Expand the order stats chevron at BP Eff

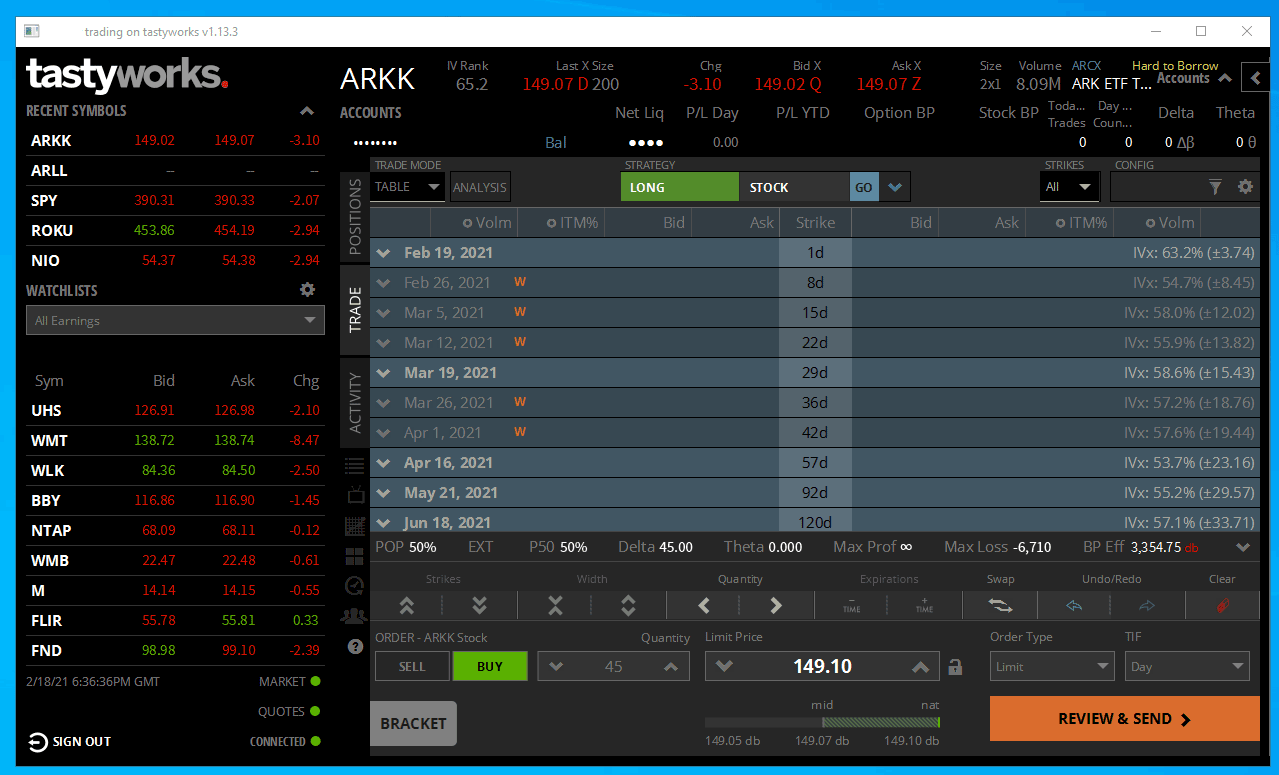pos(1243,547)
